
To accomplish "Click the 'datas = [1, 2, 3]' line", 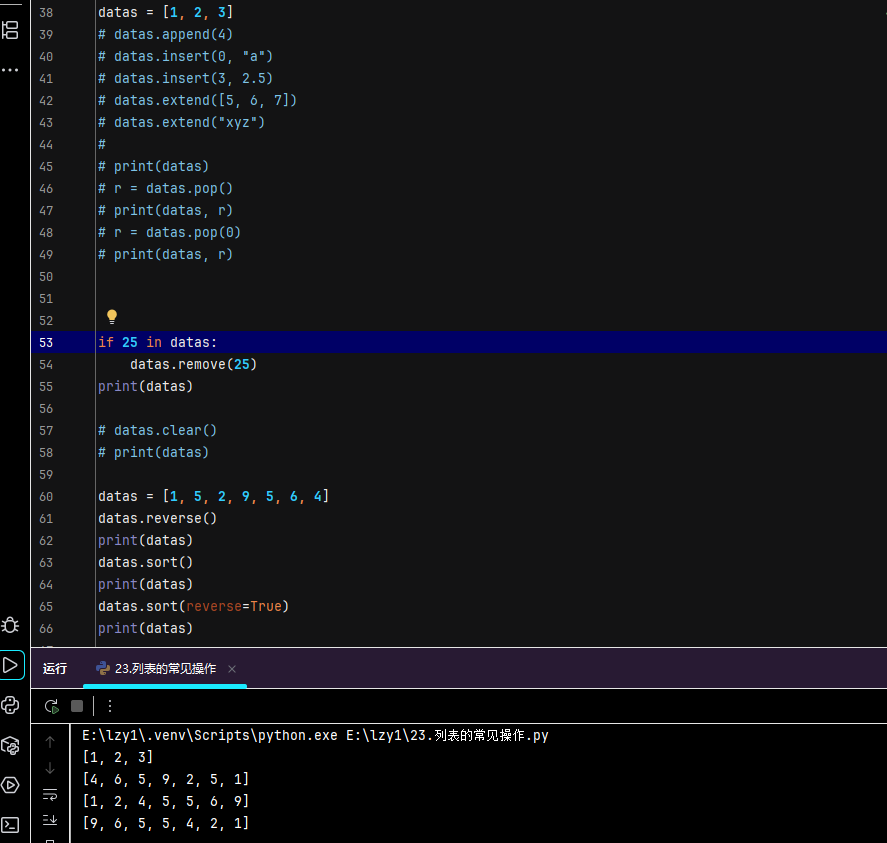I will pos(165,12).
